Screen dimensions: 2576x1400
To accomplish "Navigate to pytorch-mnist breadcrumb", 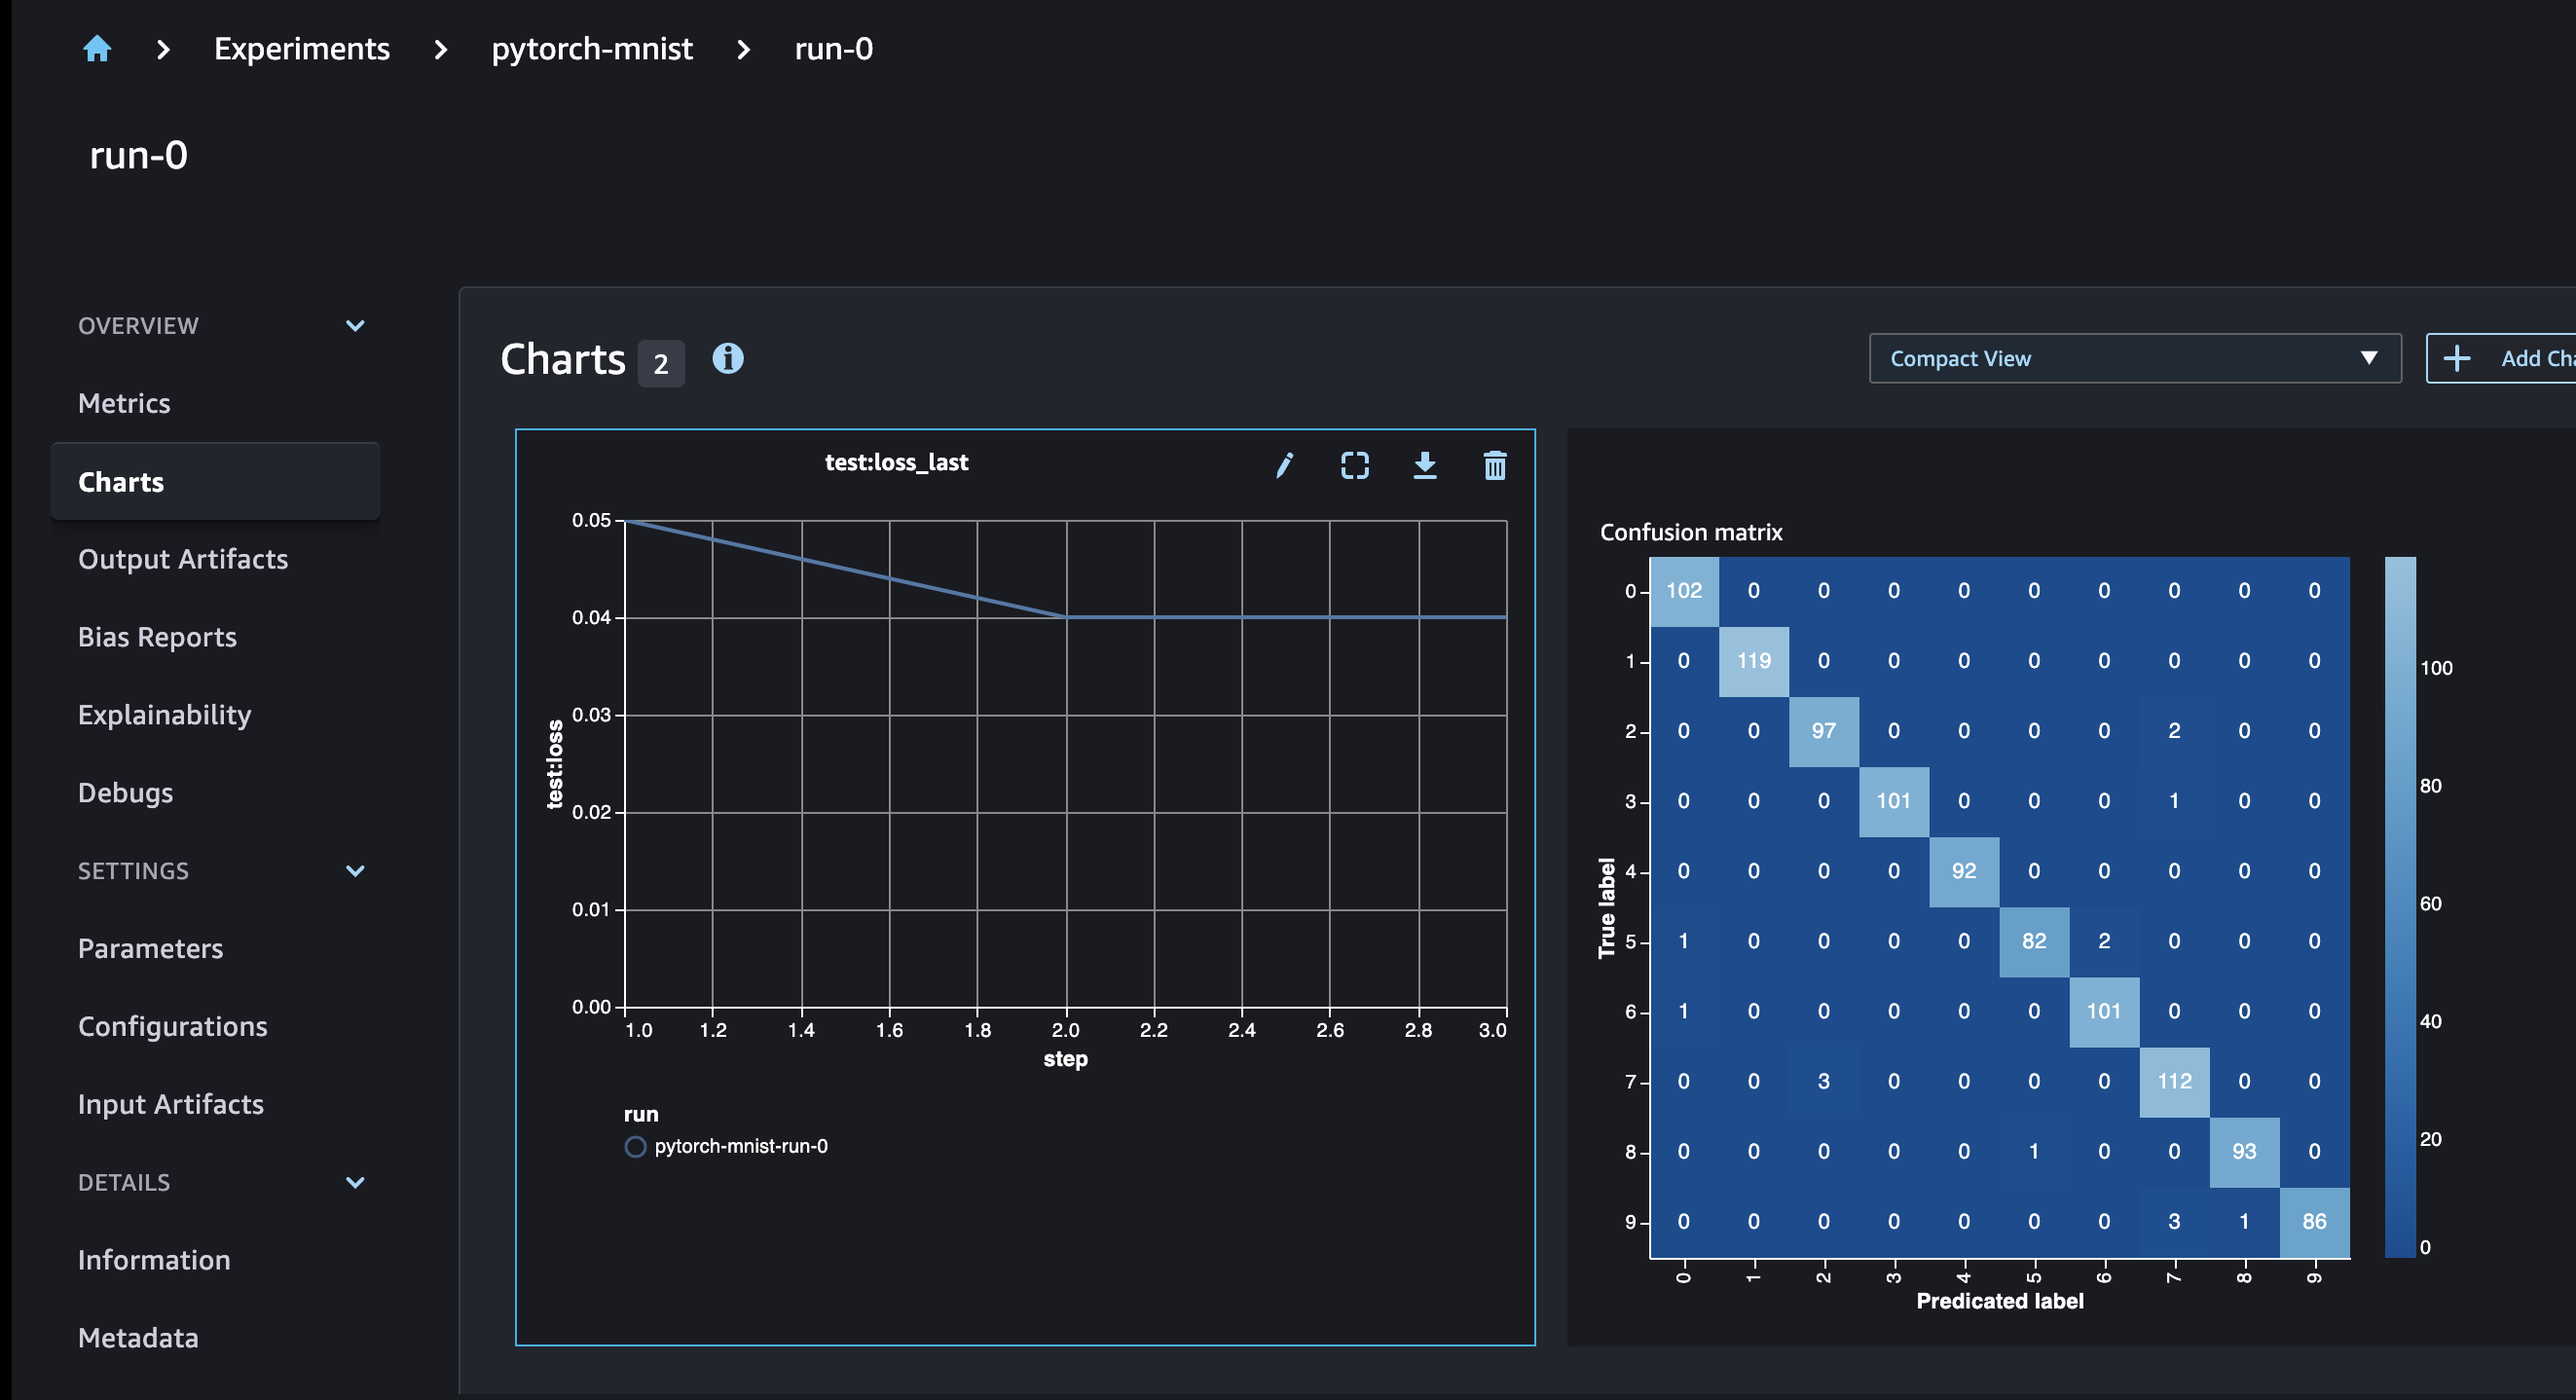I will click(x=592, y=49).
